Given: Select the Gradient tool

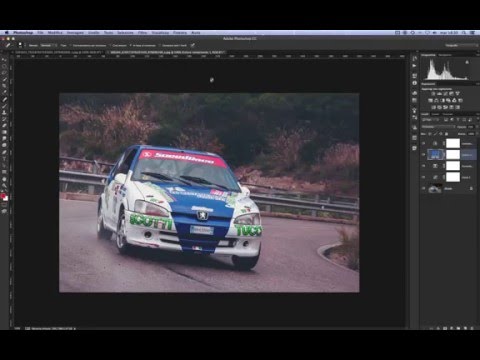Looking at the screenshot, I should pyautogui.click(x=4, y=132).
